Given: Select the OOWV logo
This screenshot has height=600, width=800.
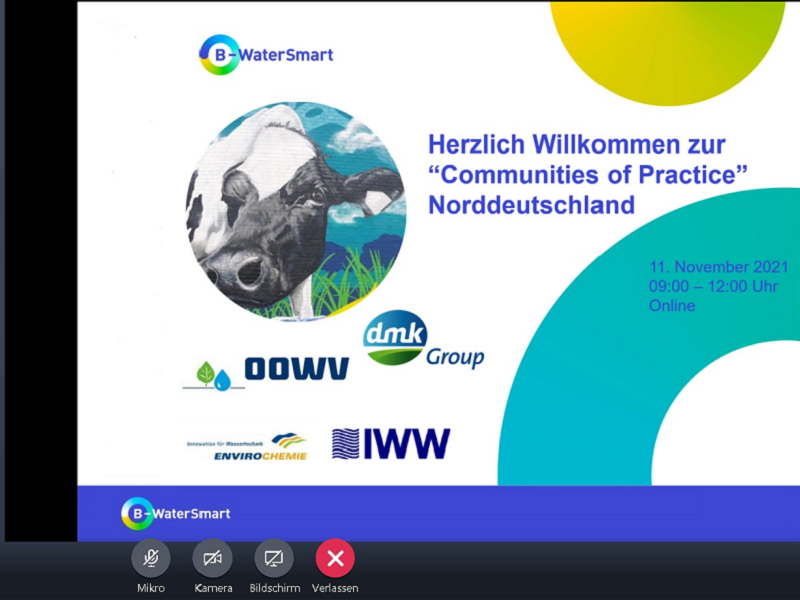Looking at the screenshot, I should tap(266, 371).
